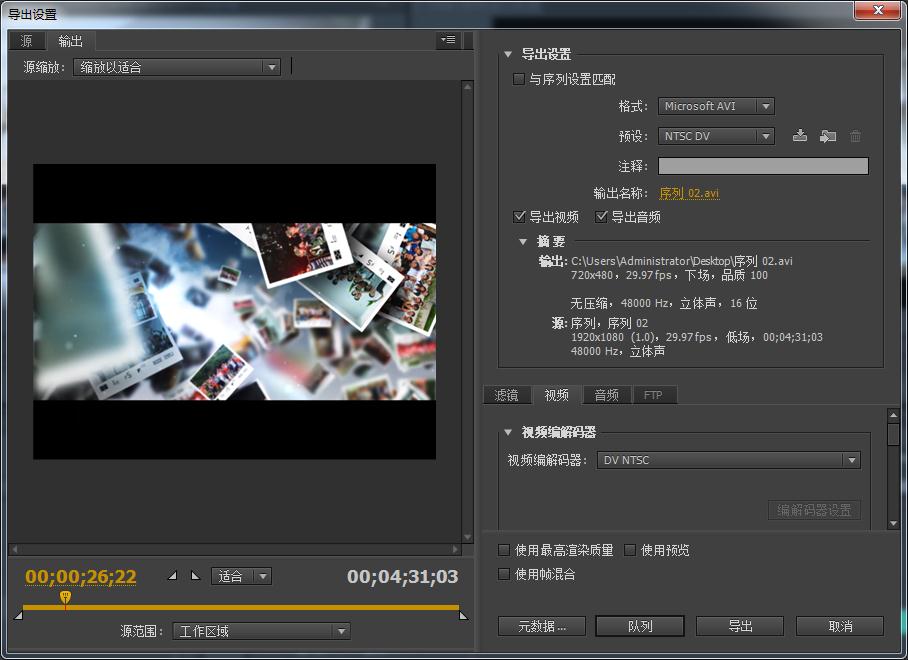Set the source range in point
Image resolution: width=908 pixels, height=660 pixels.
pos(171,576)
